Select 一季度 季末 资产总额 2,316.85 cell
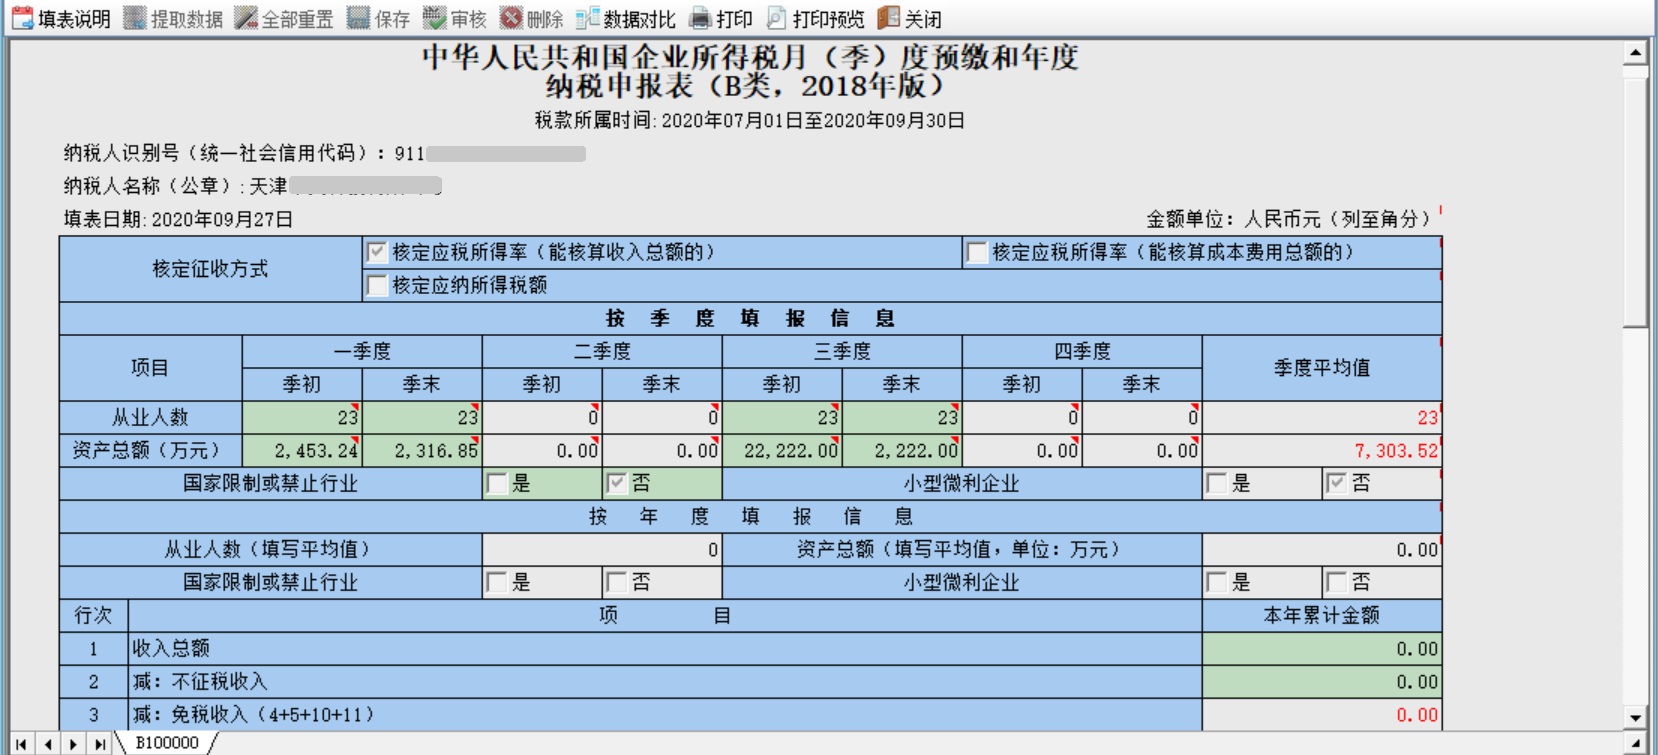This screenshot has width=1658, height=755. click(x=422, y=450)
